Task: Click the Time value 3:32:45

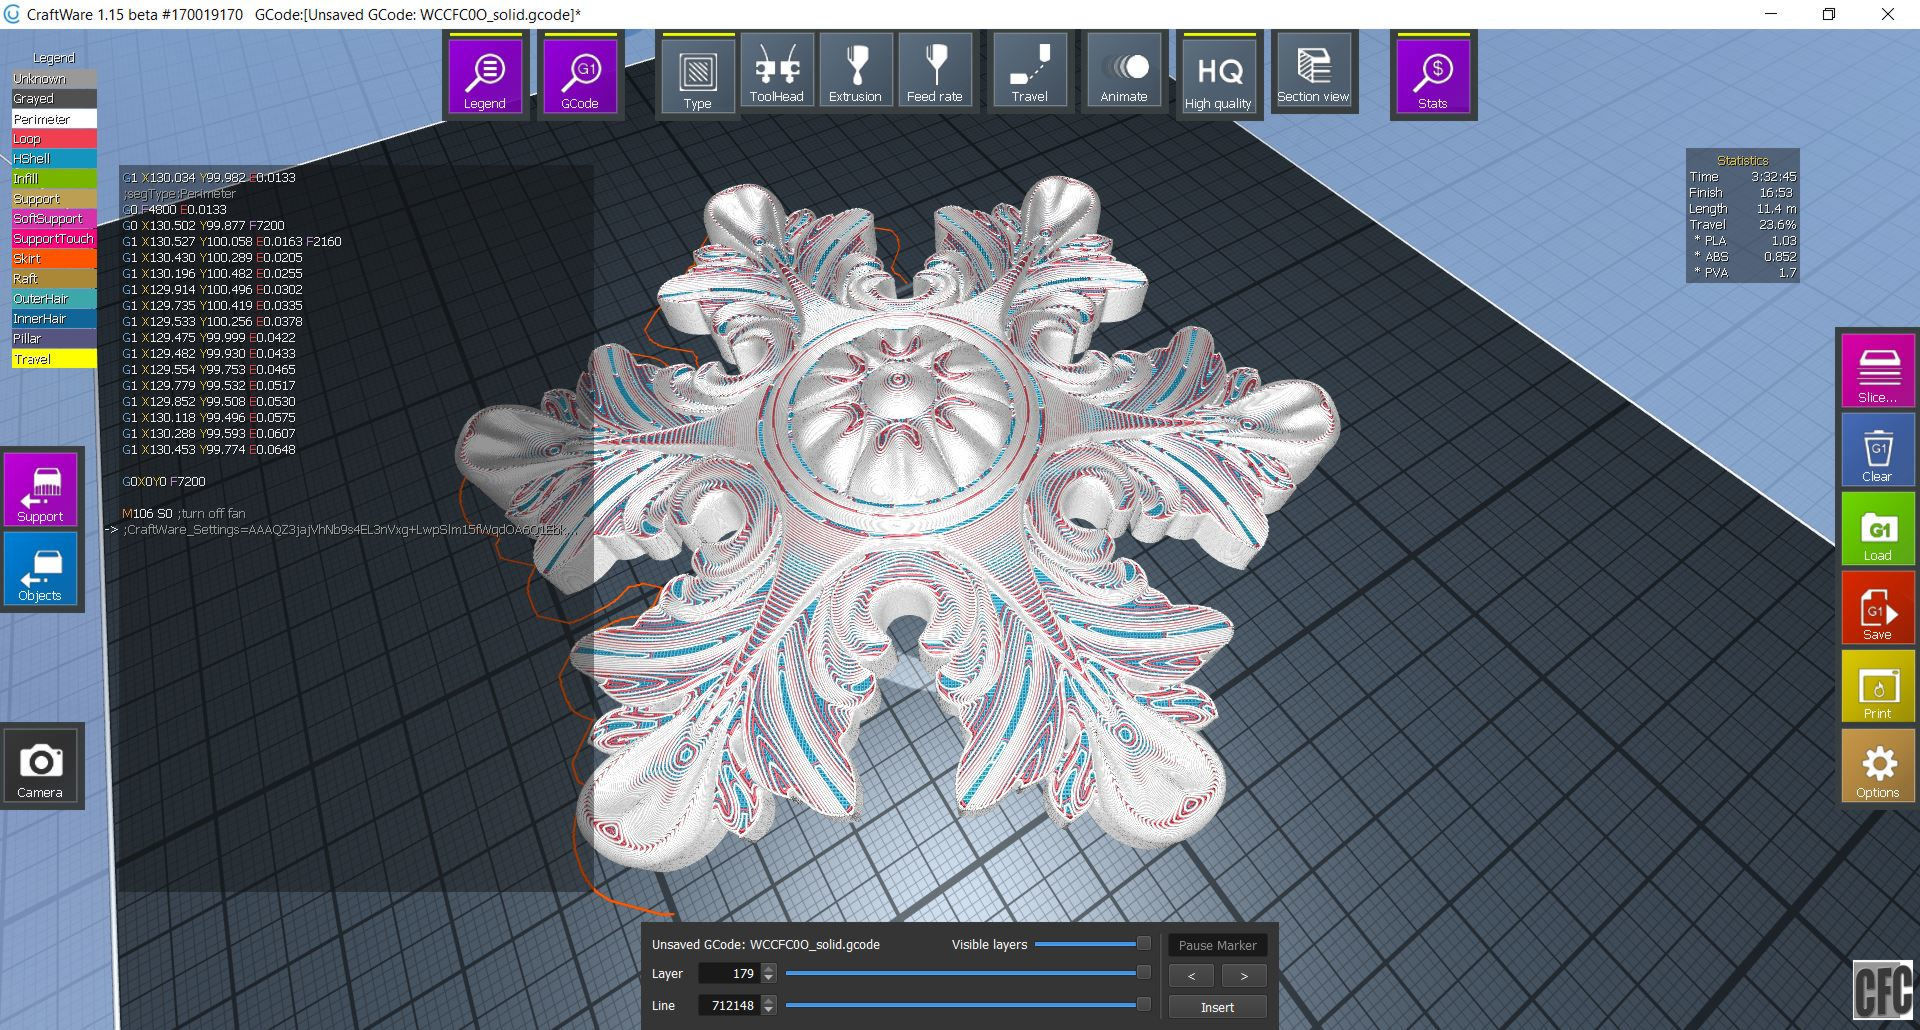Action: pos(1773,177)
